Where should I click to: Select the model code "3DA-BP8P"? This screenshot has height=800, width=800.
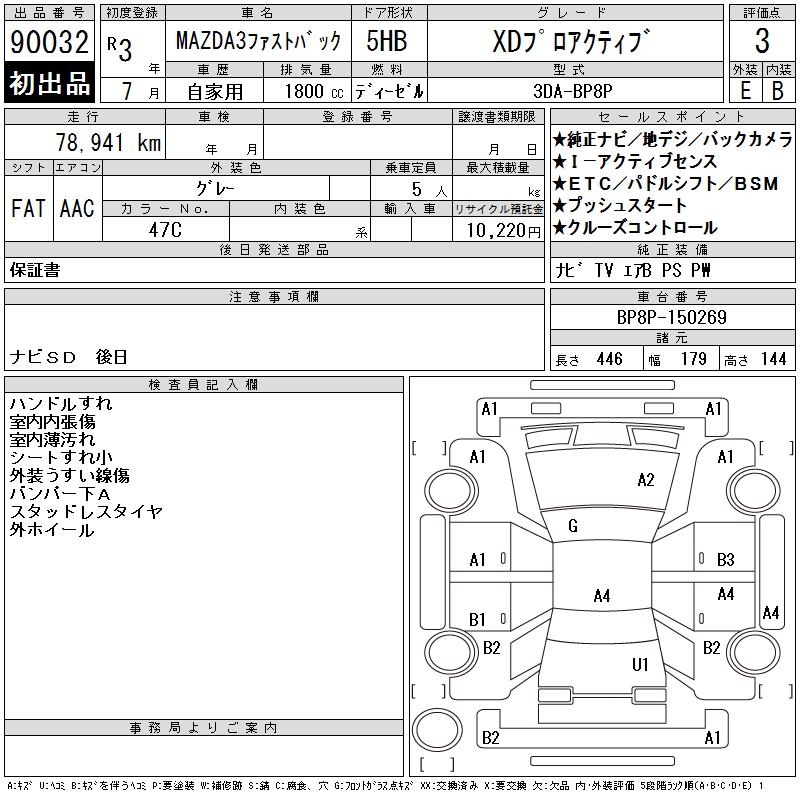(x=572, y=91)
